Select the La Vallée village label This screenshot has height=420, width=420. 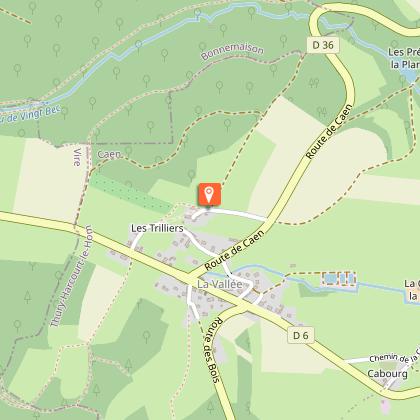pos(220,284)
